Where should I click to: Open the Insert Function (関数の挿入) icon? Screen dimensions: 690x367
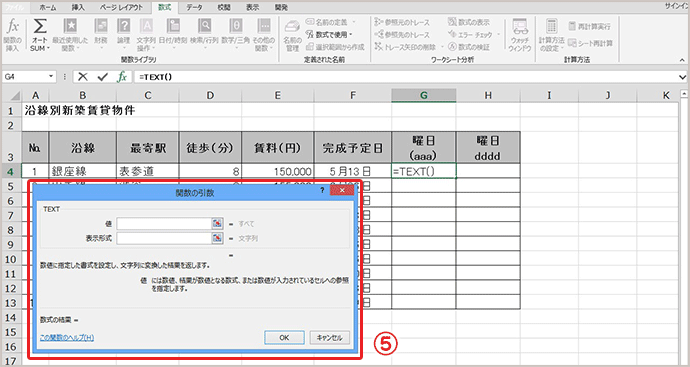tap(12, 35)
